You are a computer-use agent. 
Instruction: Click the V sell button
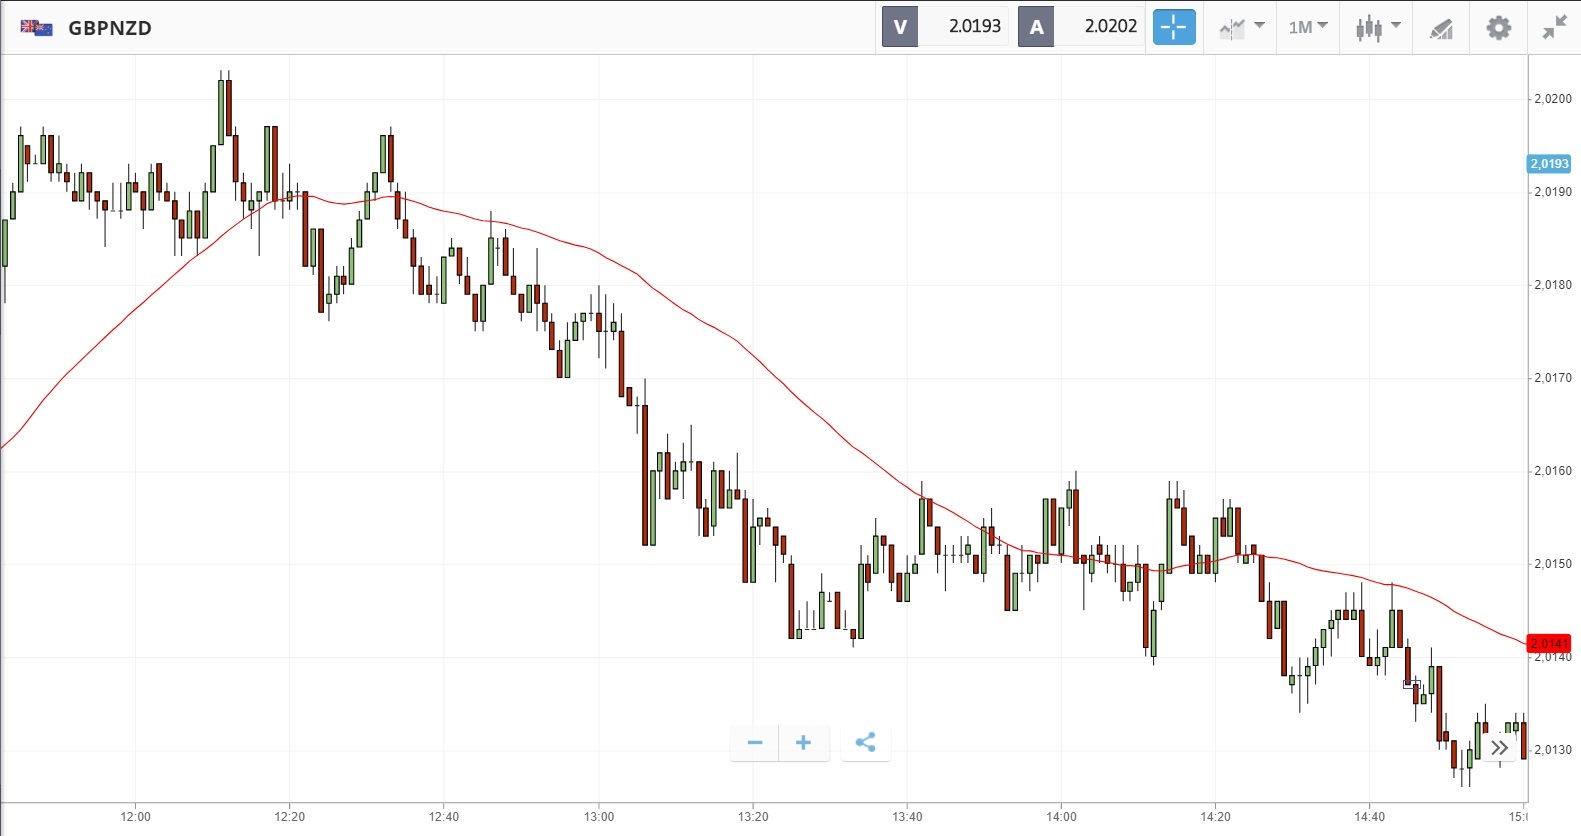click(x=900, y=27)
